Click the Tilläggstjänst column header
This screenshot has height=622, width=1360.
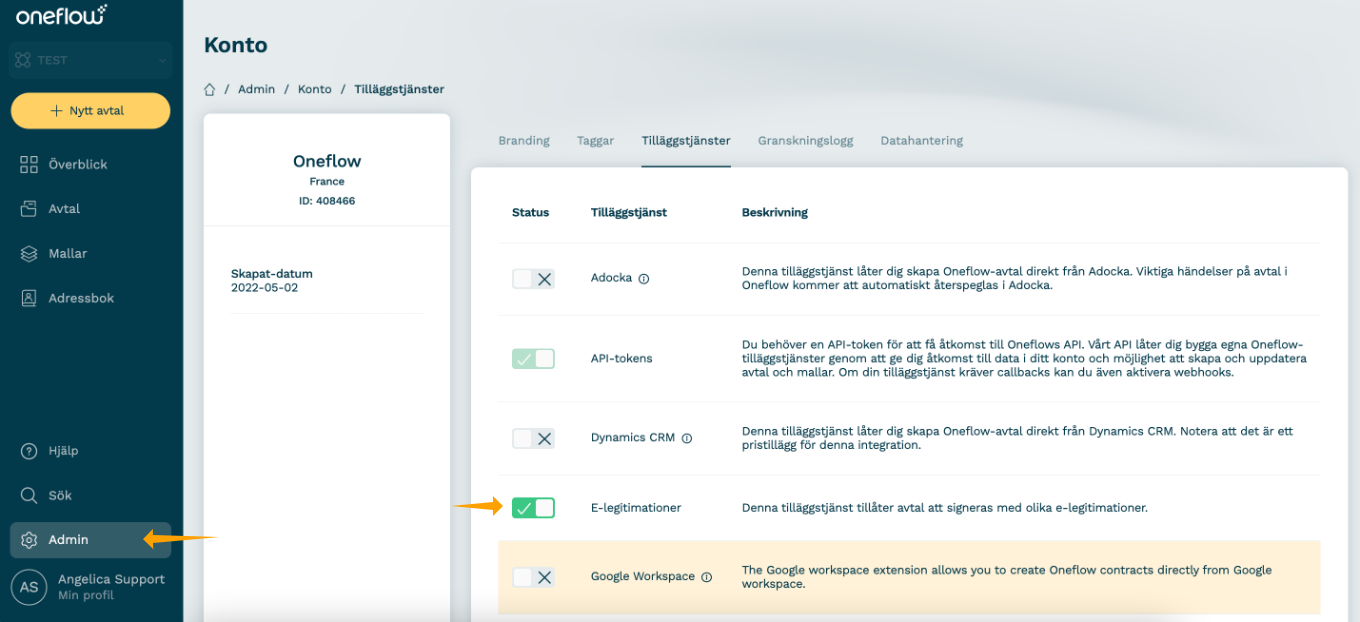point(628,212)
